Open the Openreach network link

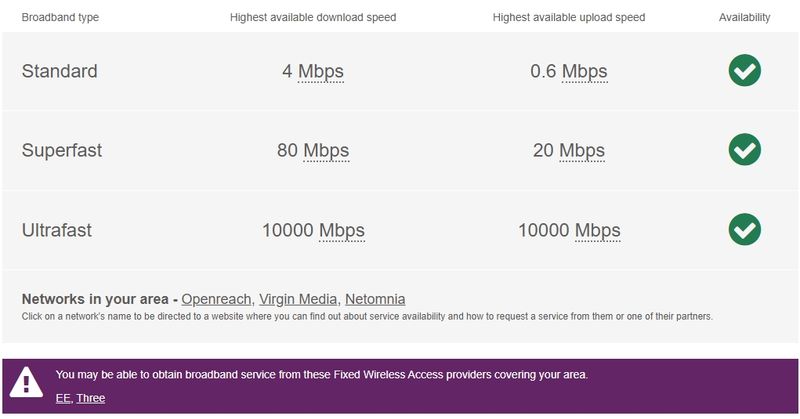pos(216,299)
